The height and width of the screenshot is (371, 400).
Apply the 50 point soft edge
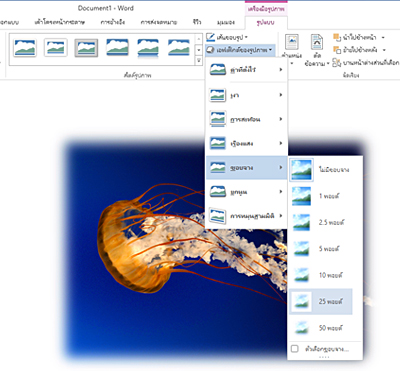click(x=321, y=328)
